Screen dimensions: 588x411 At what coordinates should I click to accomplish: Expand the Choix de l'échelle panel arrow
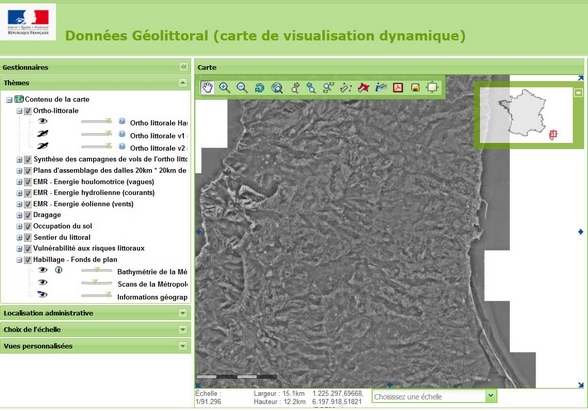(x=183, y=329)
